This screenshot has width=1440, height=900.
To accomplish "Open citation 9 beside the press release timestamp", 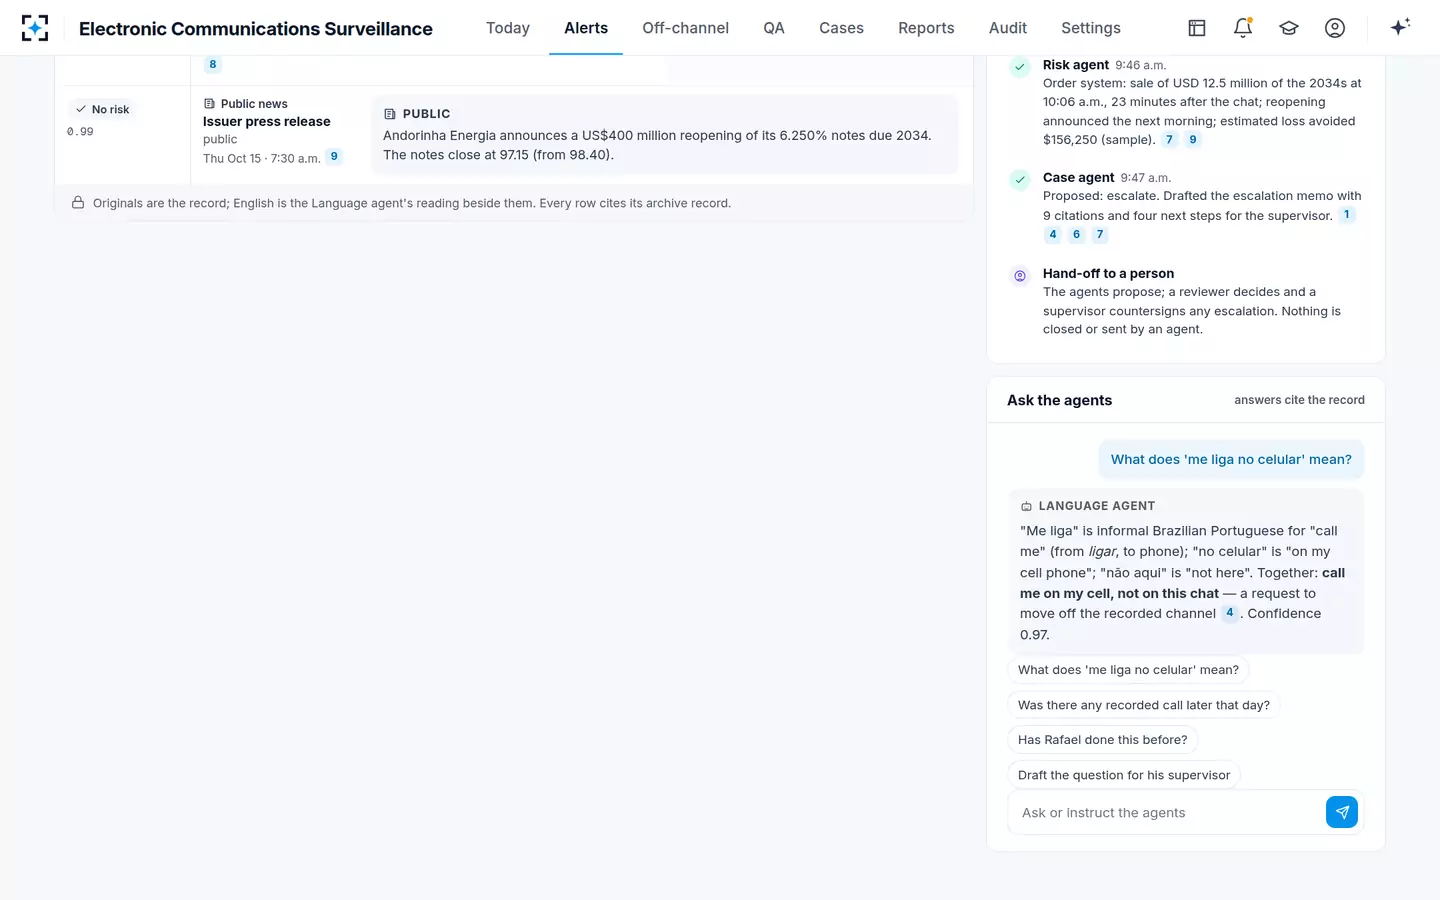I will point(334,157).
